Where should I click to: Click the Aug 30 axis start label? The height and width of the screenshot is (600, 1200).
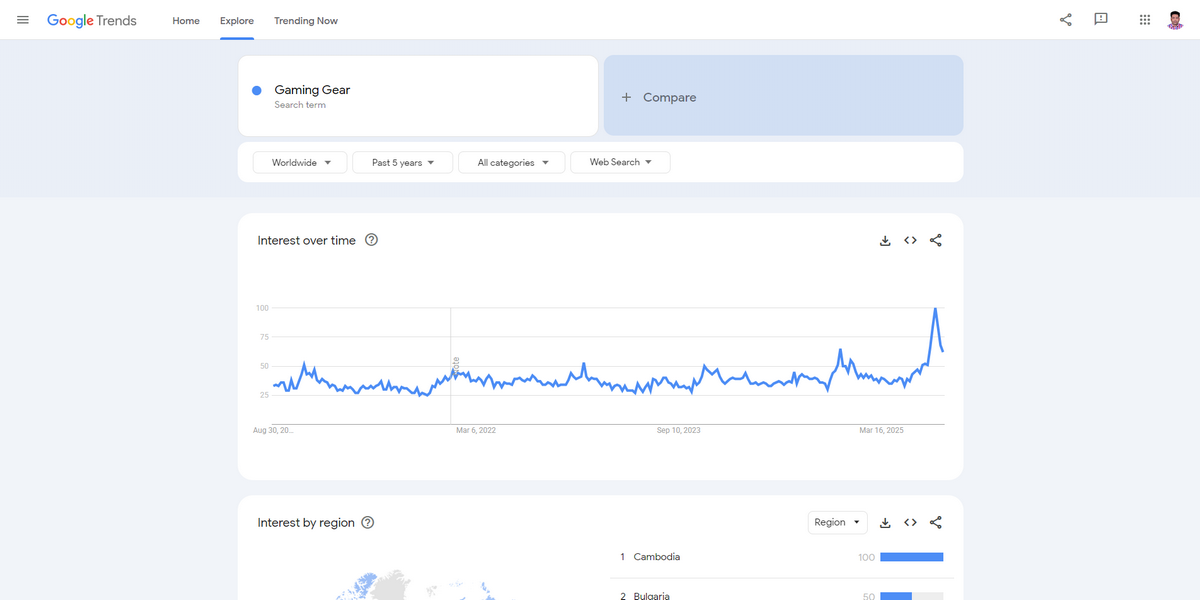tap(273, 430)
